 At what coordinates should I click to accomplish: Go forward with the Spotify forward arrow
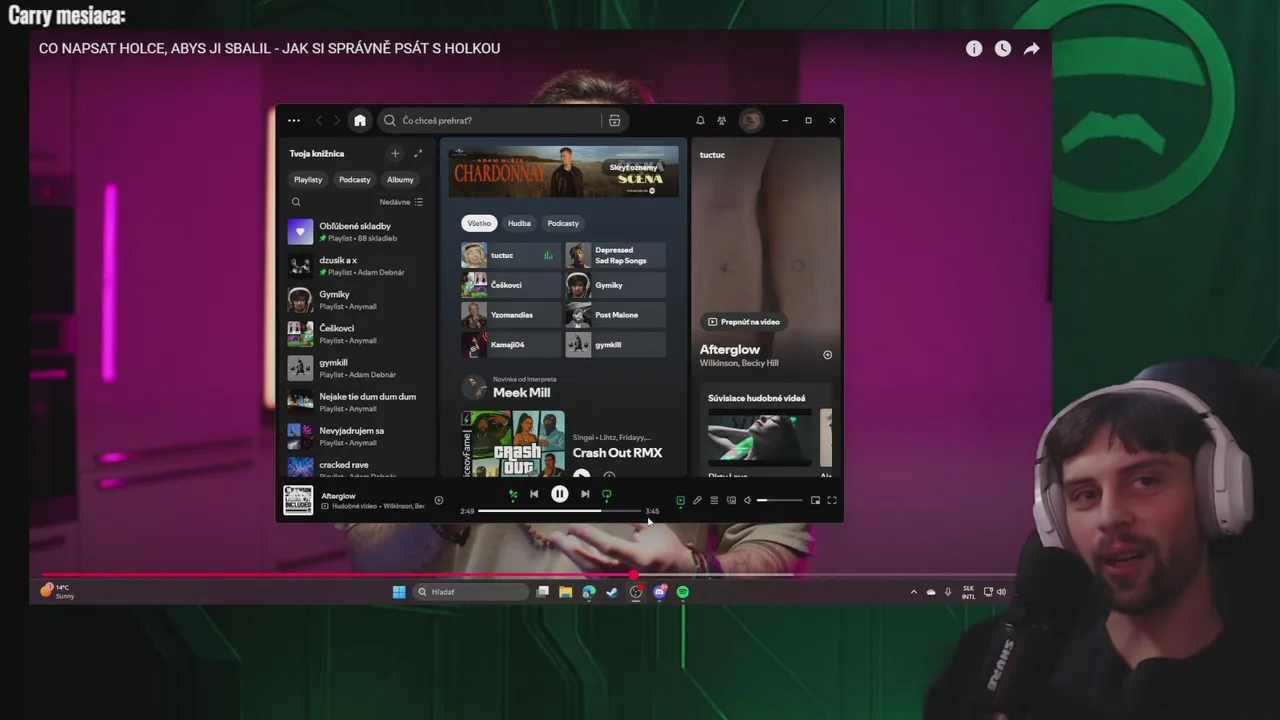coord(337,120)
